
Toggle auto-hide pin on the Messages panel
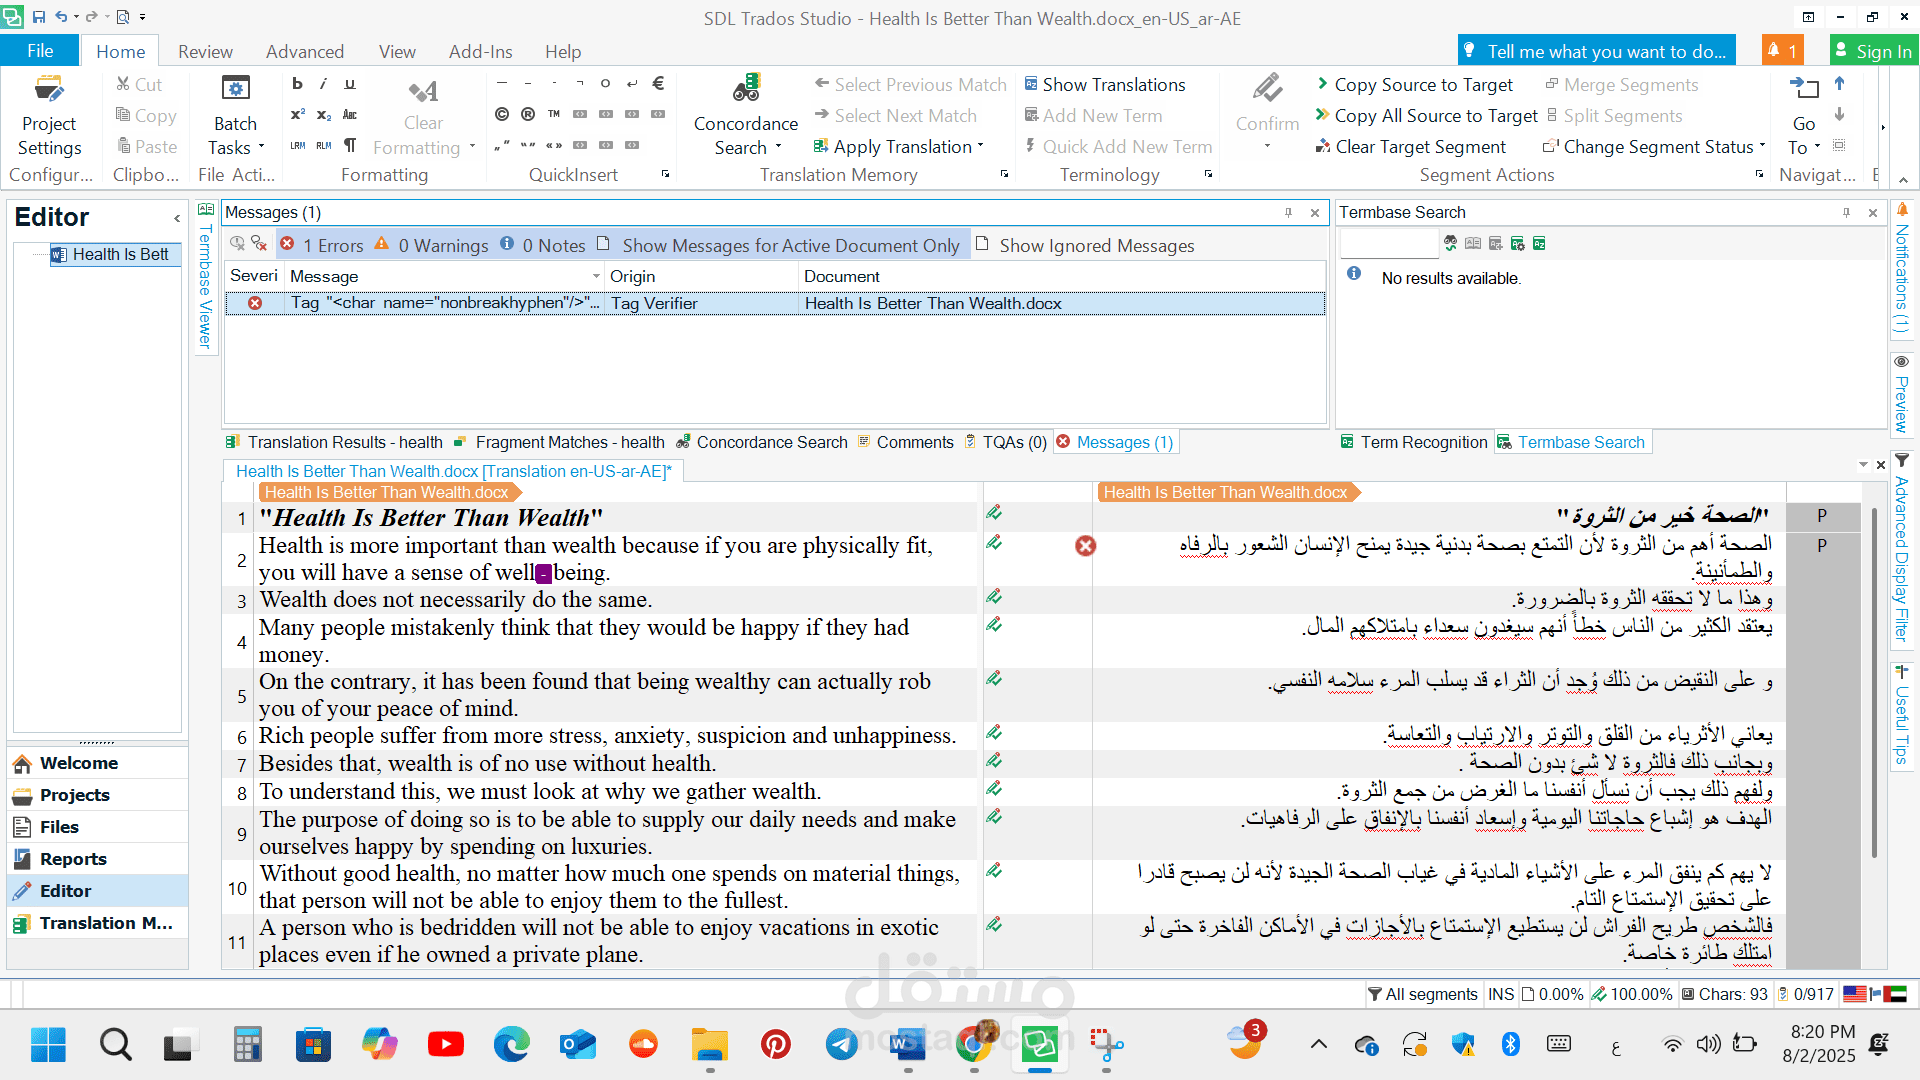pos(1288,212)
